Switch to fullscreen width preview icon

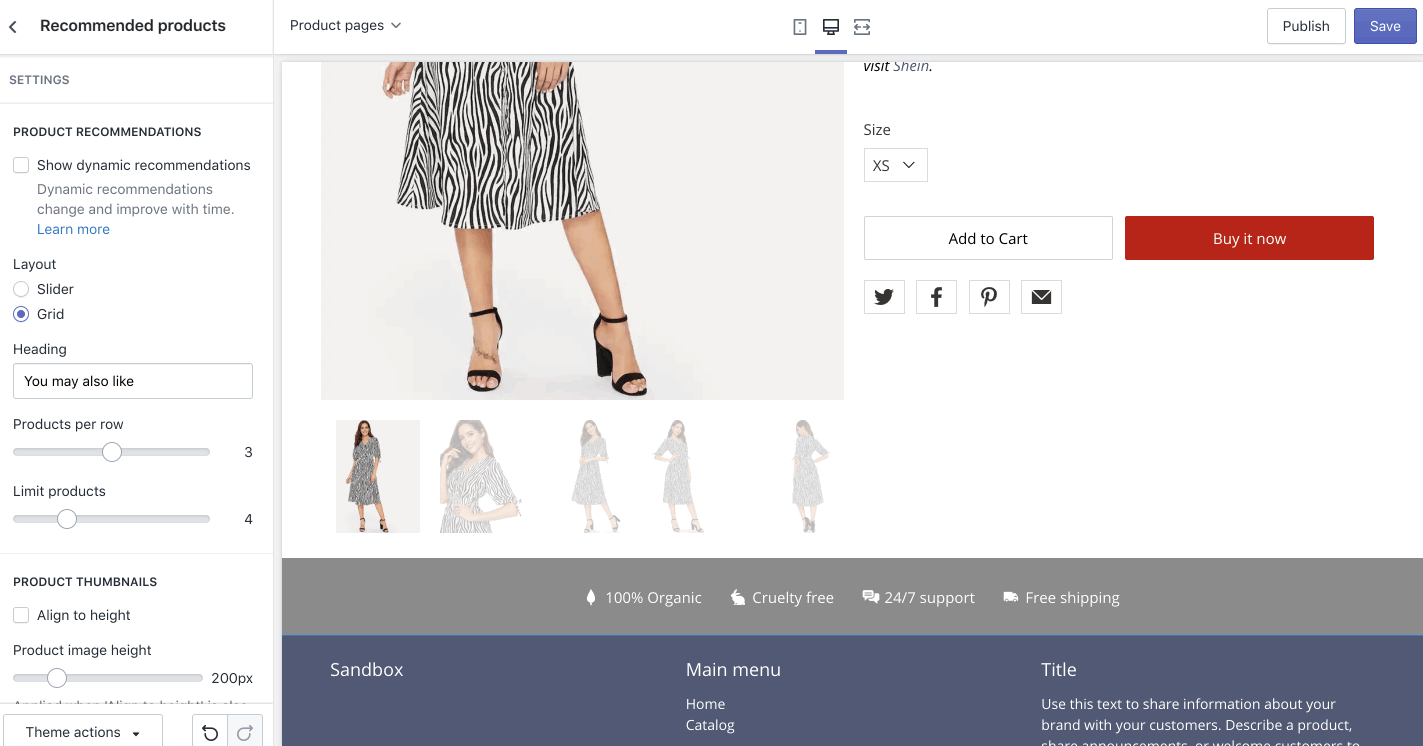click(x=862, y=27)
